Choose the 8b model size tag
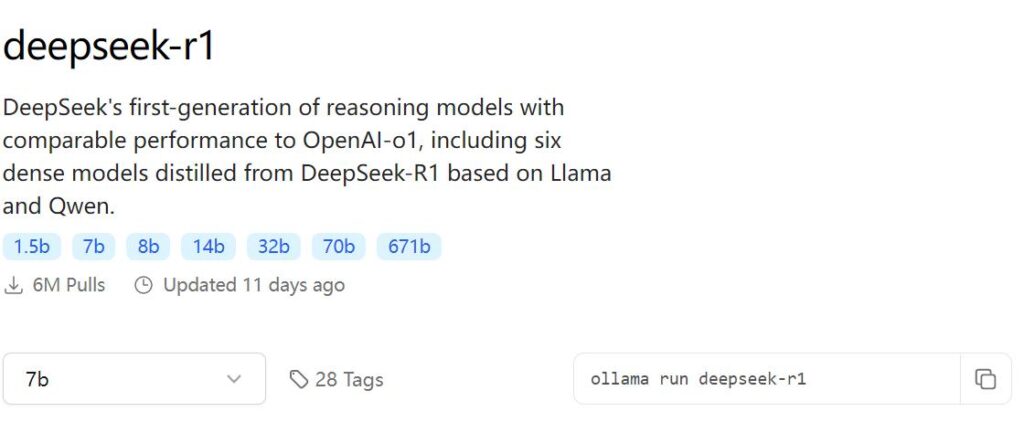 (x=148, y=247)
